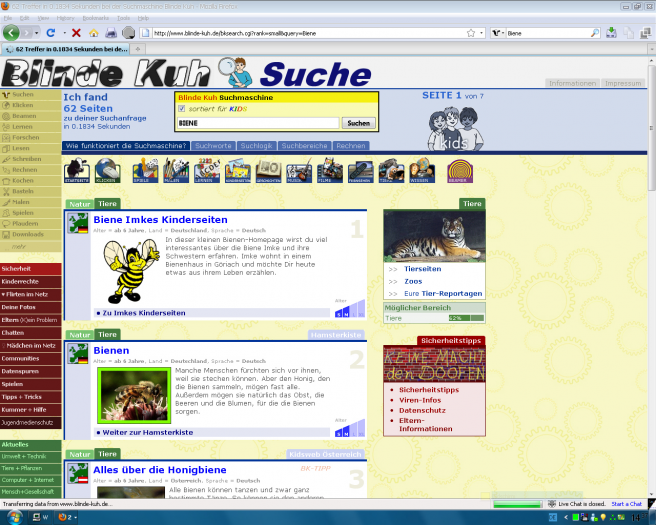Reload the page with the blue reload icon
This screenshot has height=525, width=656.
51,33
